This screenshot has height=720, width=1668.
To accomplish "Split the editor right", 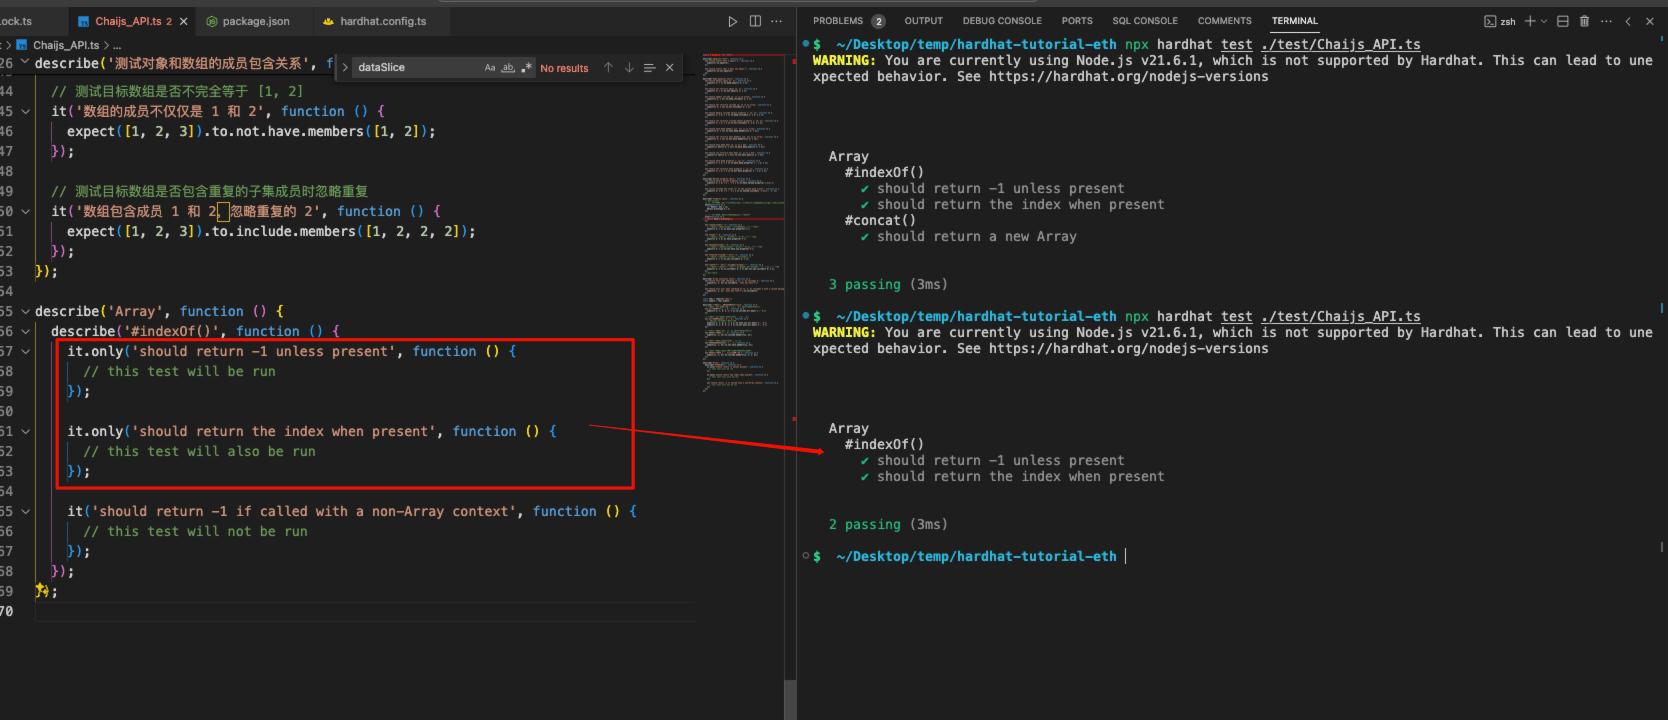I will coord(755,21).
